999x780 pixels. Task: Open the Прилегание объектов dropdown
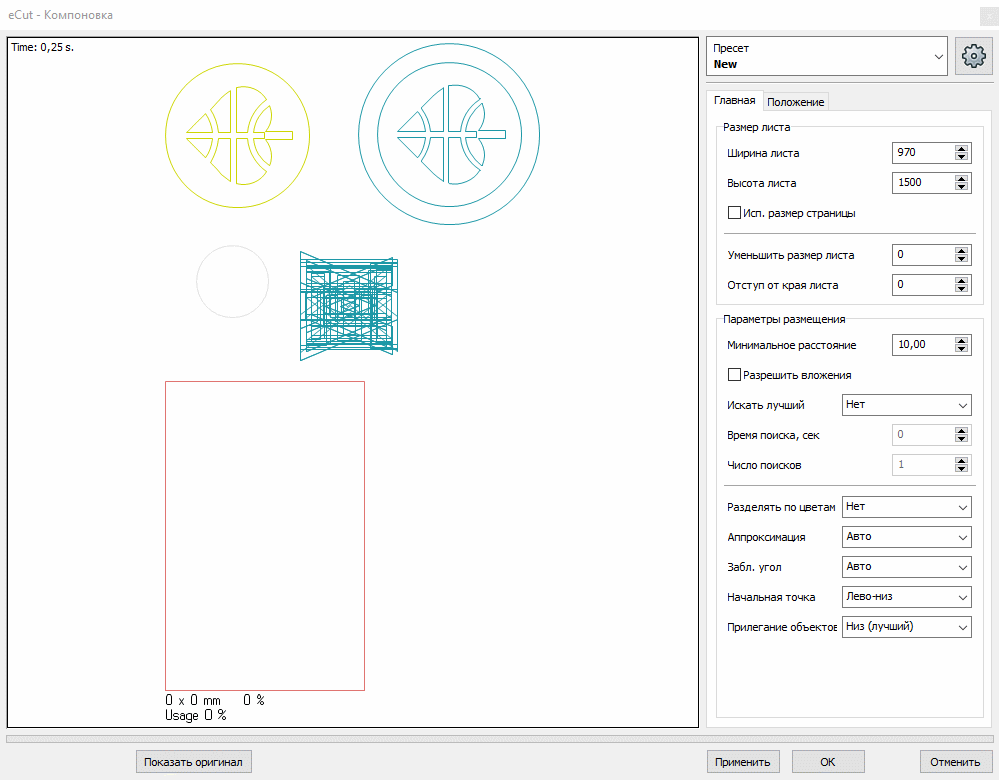(907, 626)
